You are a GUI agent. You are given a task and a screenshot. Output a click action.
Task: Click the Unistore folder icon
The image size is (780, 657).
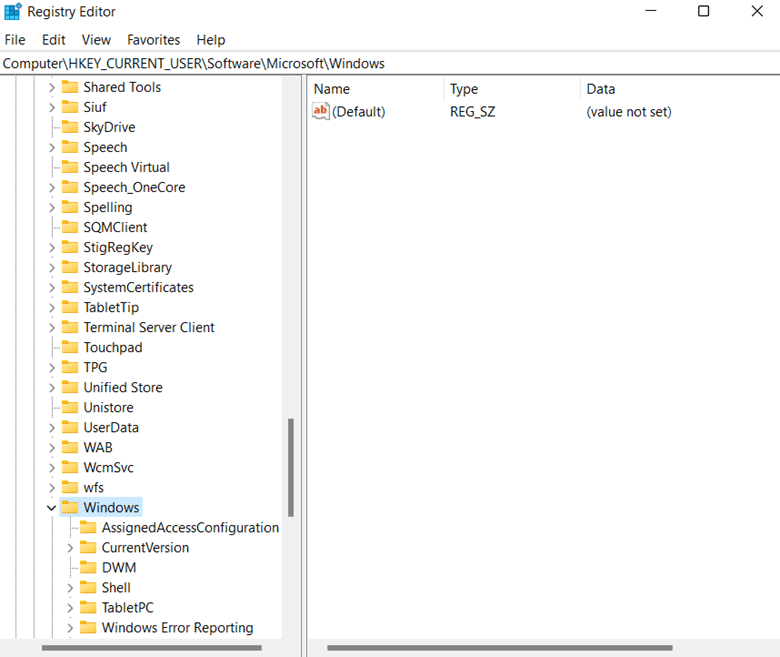70,407
